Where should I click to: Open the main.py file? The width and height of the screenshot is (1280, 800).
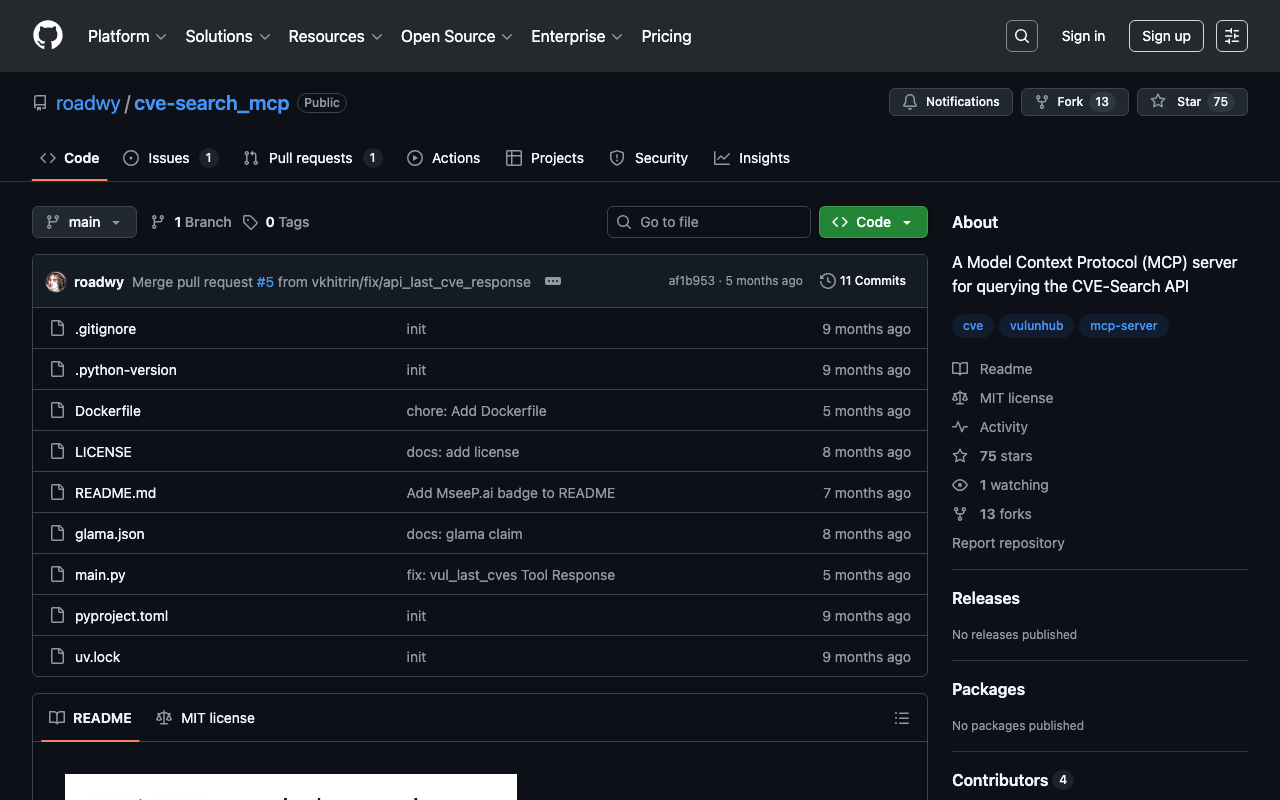(100, 575)
